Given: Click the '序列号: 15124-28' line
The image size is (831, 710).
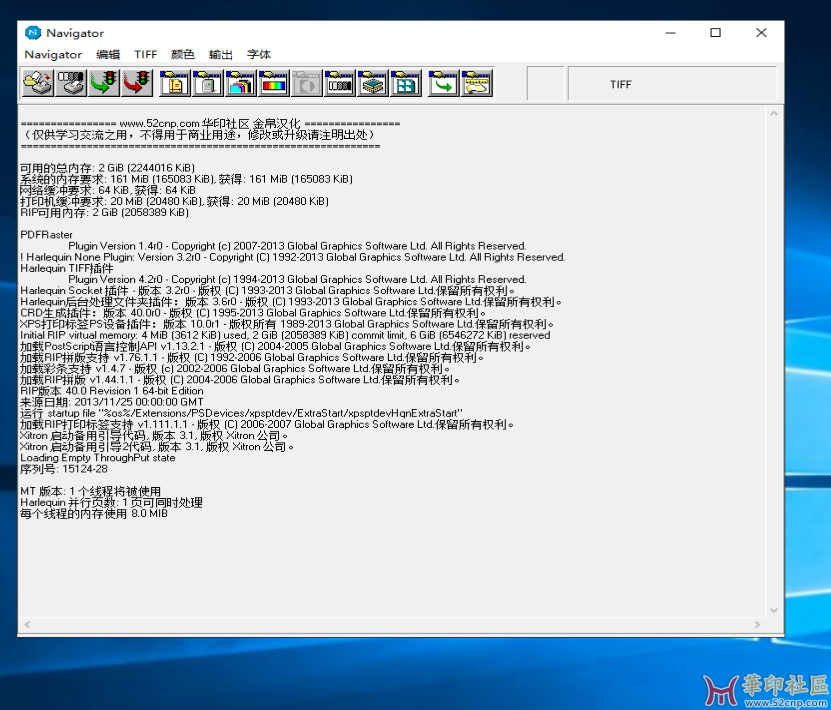Looking at the screenshot, I should point(64,468).
